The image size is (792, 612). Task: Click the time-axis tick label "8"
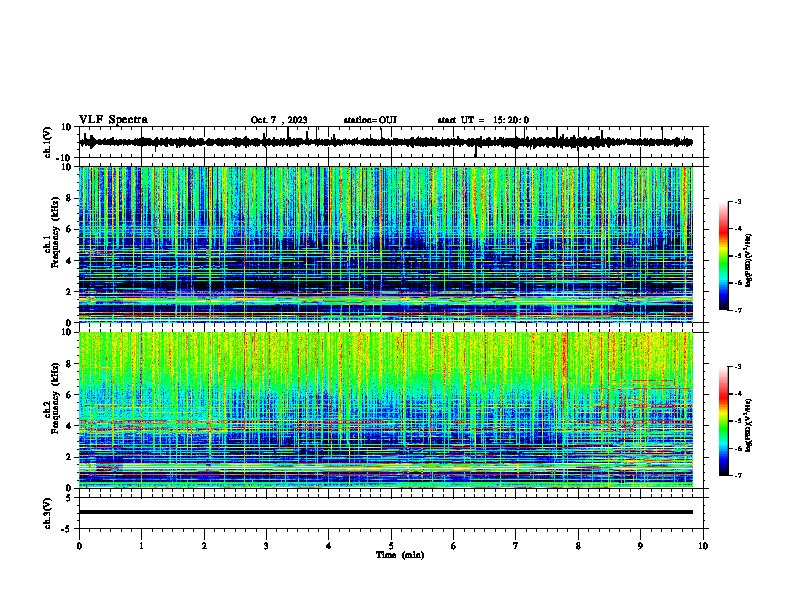click(x=578, y=546)
